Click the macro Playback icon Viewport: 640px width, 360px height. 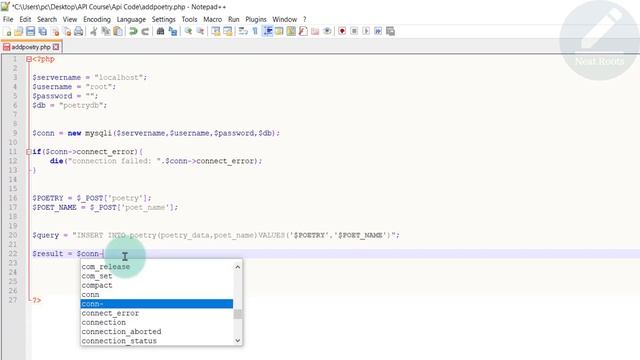click(x=366, y=31)
